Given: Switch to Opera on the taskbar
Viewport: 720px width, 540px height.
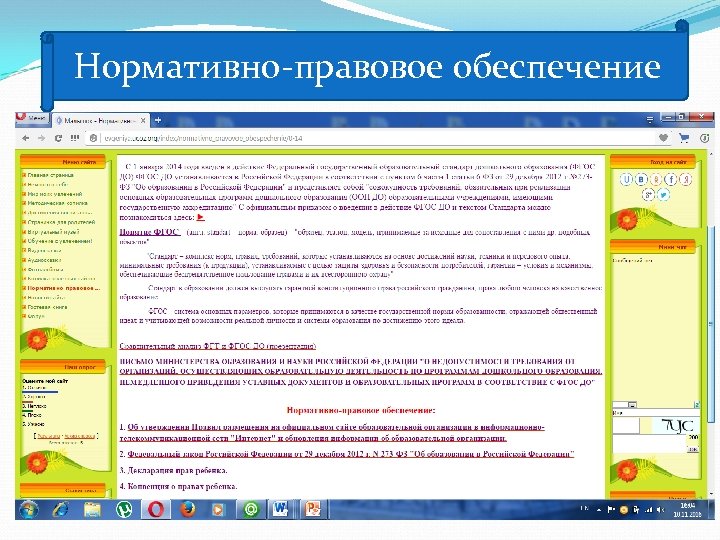Looking at the screenshot, I should 155,509.
